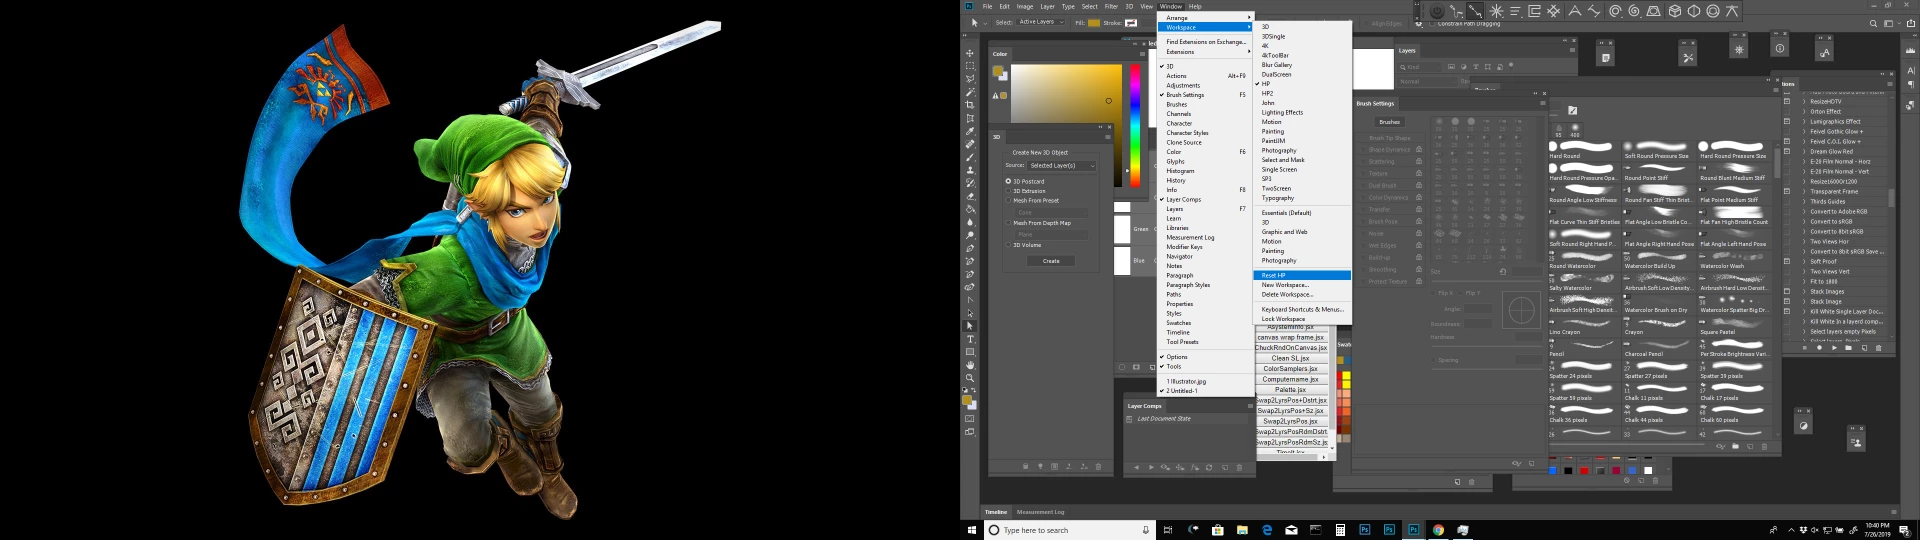Select the Clone Stamp tool
The width and height of the screenshot is (1920, 540).
pos(969,170)
